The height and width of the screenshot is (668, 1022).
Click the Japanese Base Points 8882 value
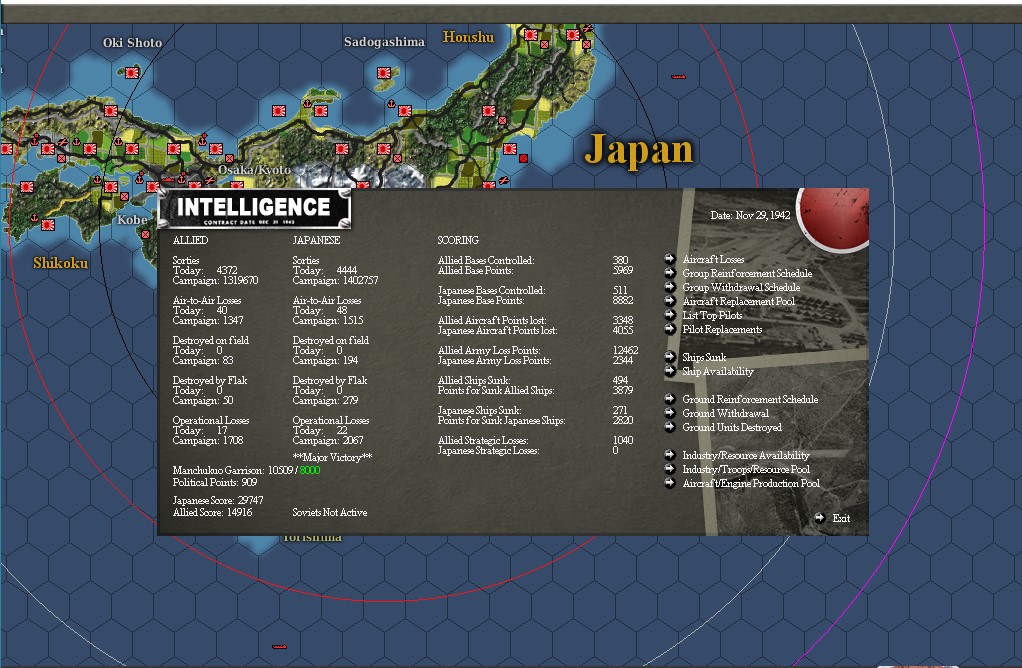[x=622, y=300]
